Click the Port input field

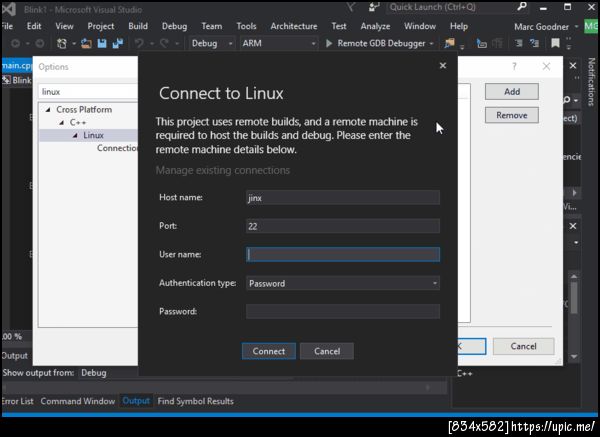[x=343, y=226]
